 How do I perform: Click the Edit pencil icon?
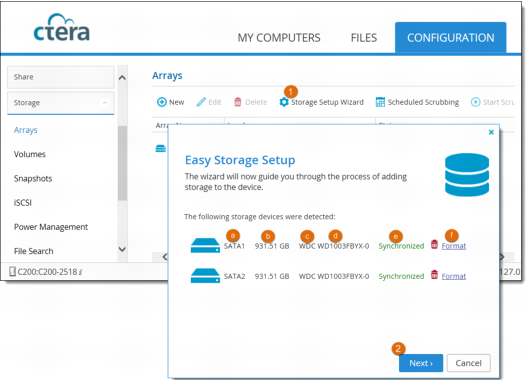[x=201, y=102]
